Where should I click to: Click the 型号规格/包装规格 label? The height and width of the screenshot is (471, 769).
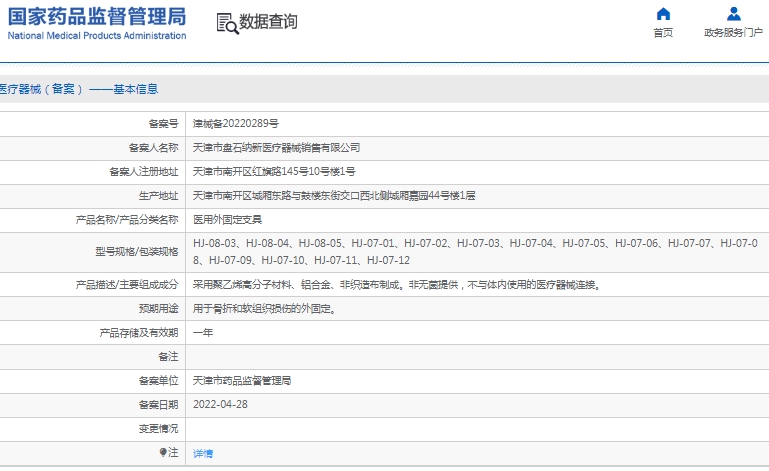pyautogui.click(x=137, y=252)
